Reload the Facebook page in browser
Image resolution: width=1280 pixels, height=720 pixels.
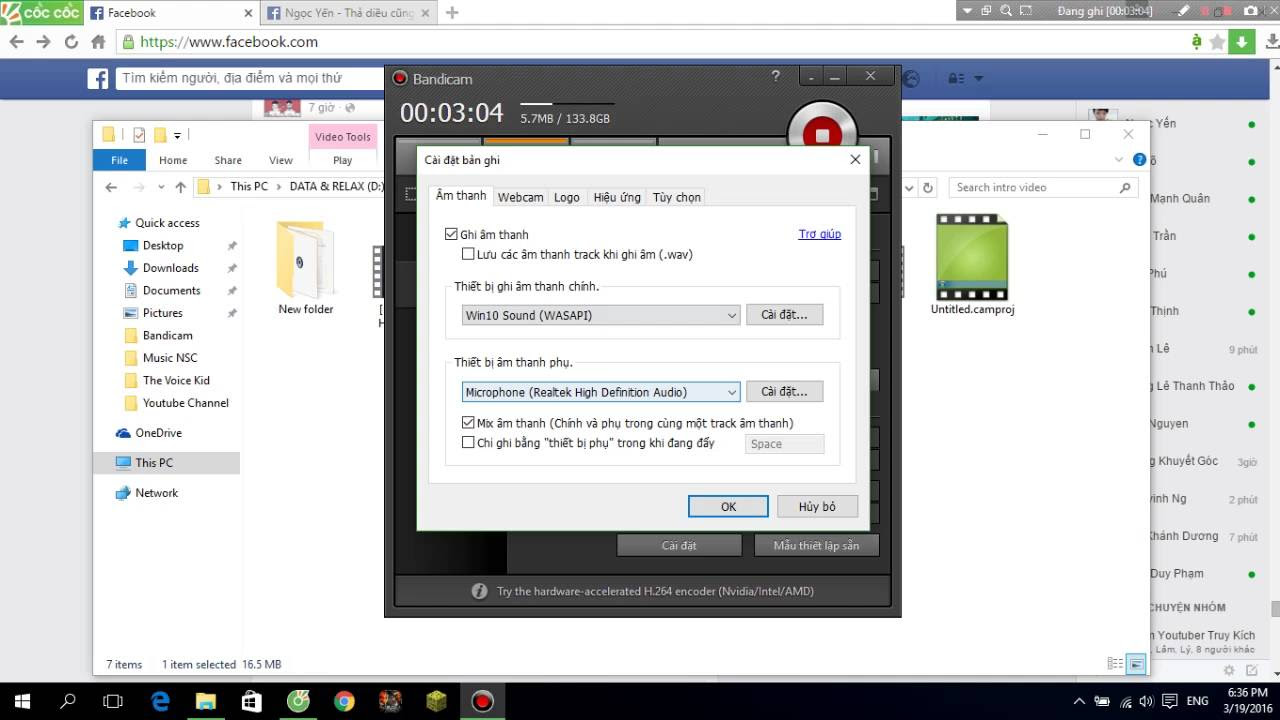(71, 42)
